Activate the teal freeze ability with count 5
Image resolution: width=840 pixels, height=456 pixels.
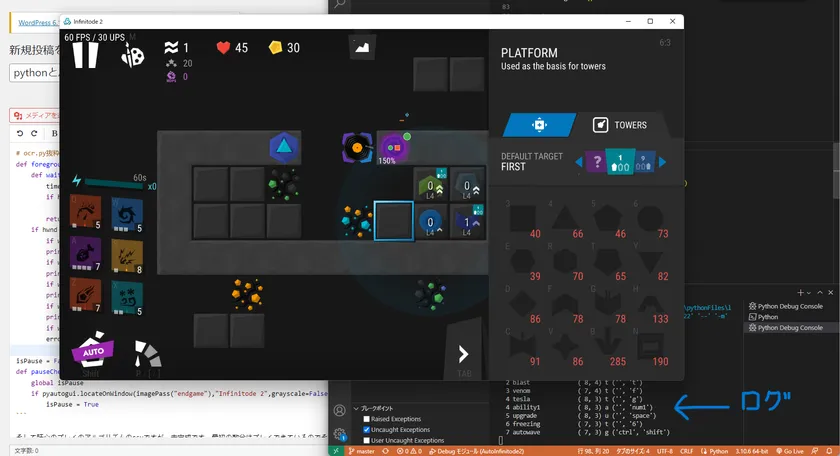[x=127, y=298]
